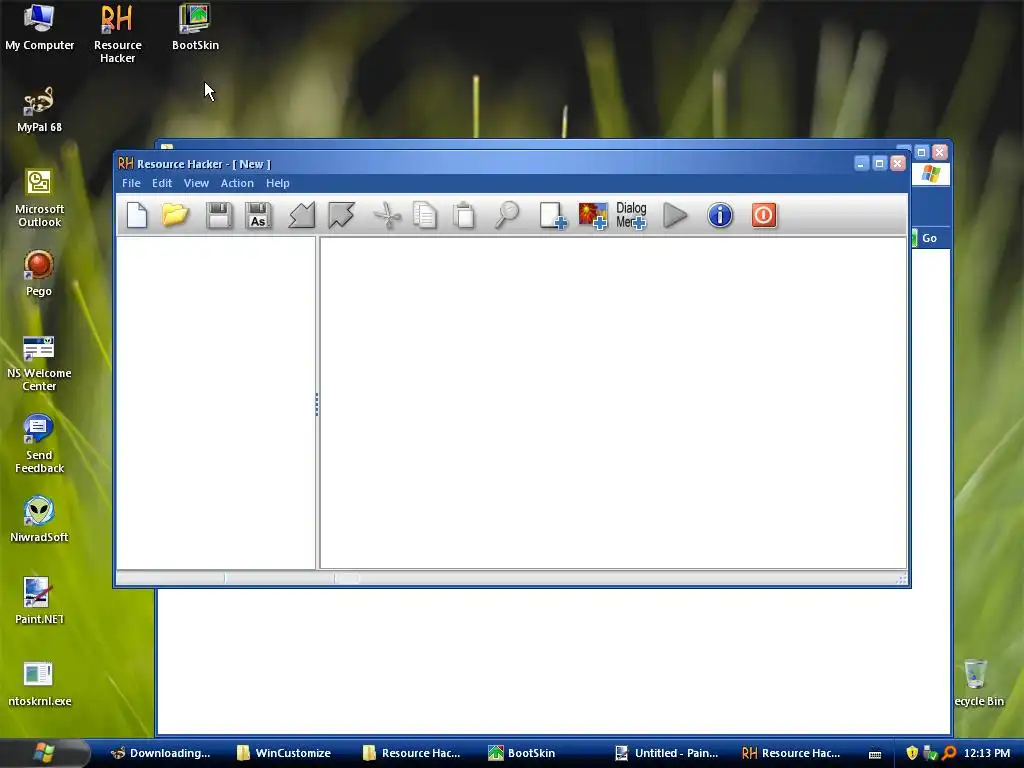Switch to Resource Hac... folder taskbar item
The height and width of the screenshot is (768, 1024).
pos(411,753)
